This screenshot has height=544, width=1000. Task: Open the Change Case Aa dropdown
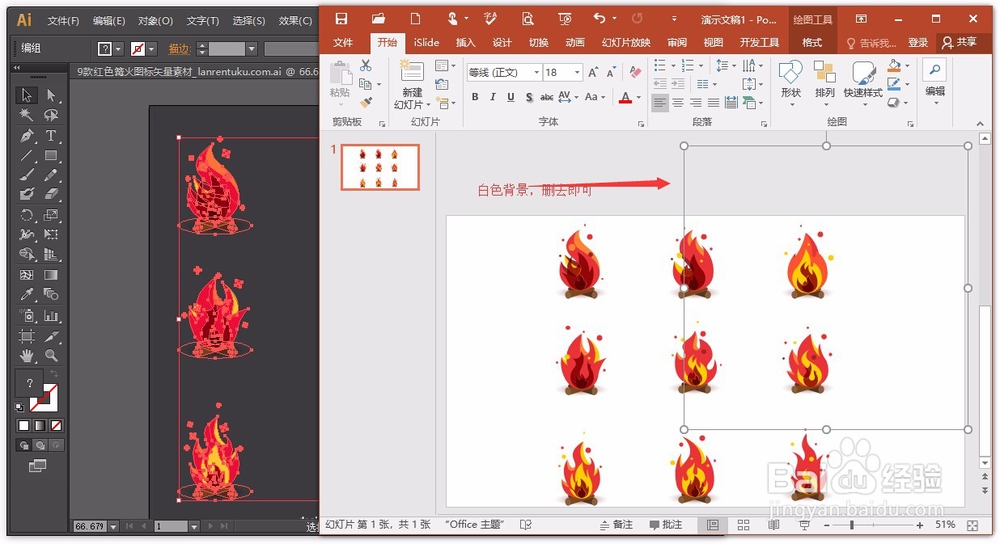(595, 97)
